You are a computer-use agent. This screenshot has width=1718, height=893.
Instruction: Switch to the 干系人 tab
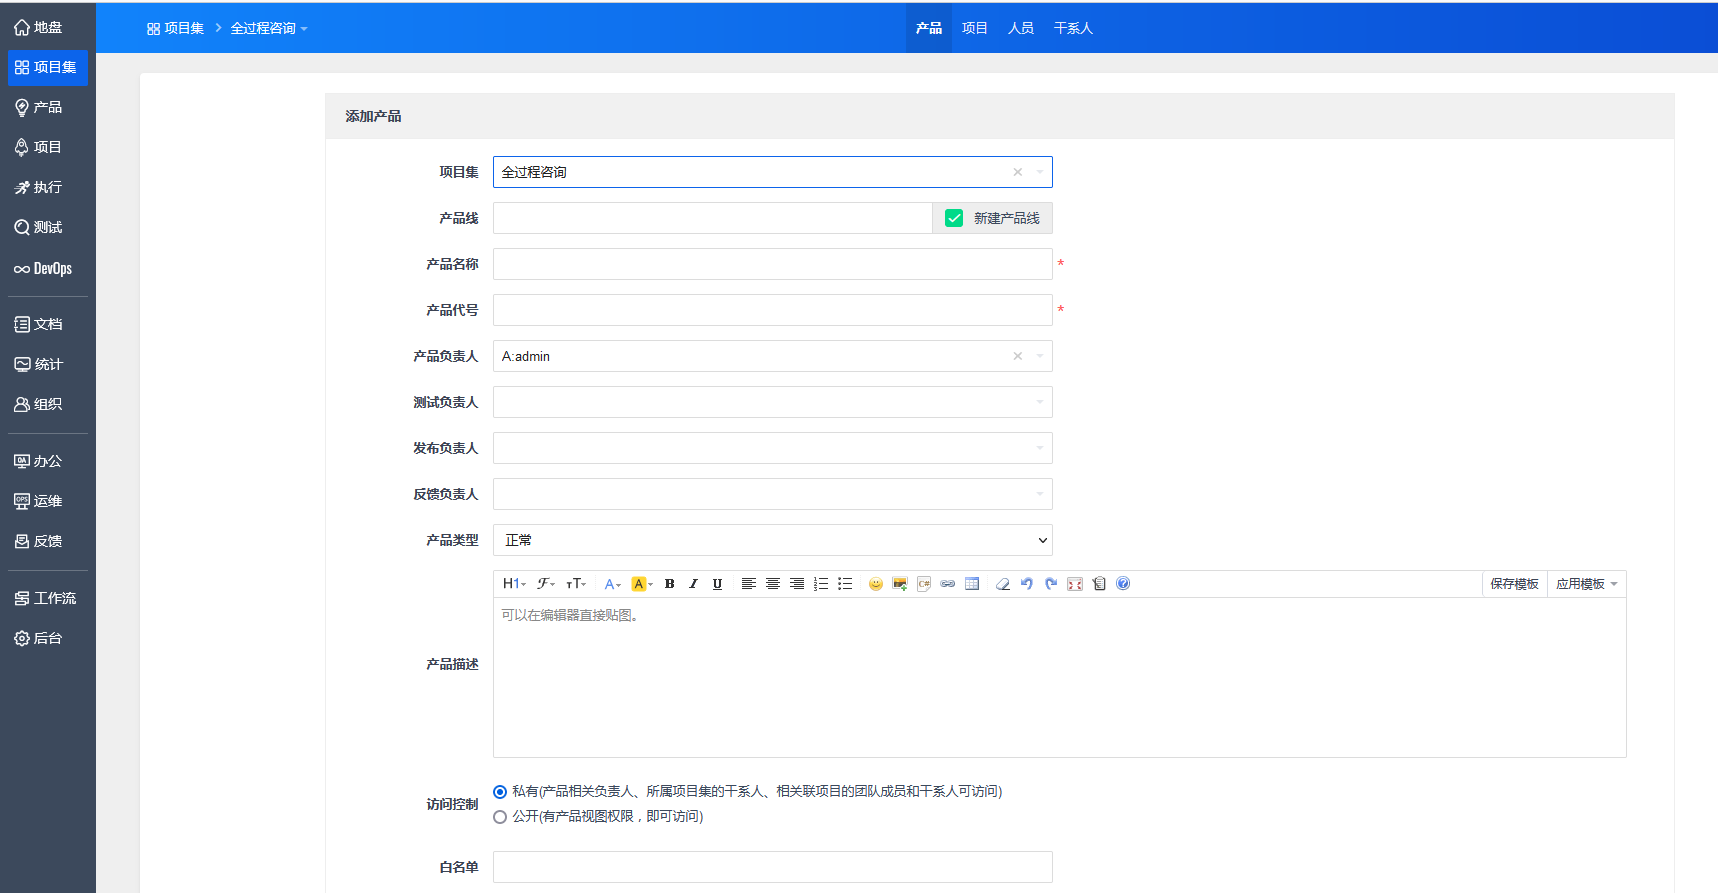(x=1073, y=28)
